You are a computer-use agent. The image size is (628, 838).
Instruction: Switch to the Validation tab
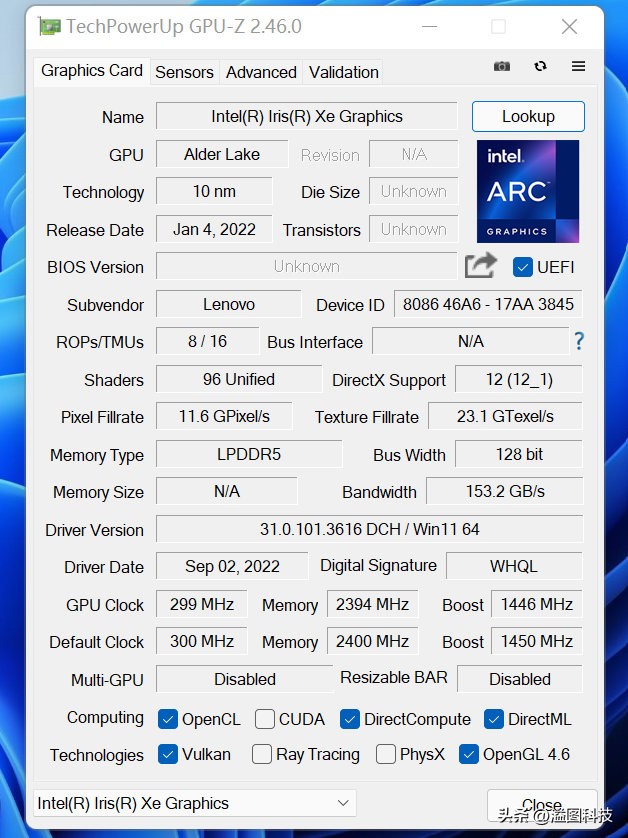[x=344, y=72]
